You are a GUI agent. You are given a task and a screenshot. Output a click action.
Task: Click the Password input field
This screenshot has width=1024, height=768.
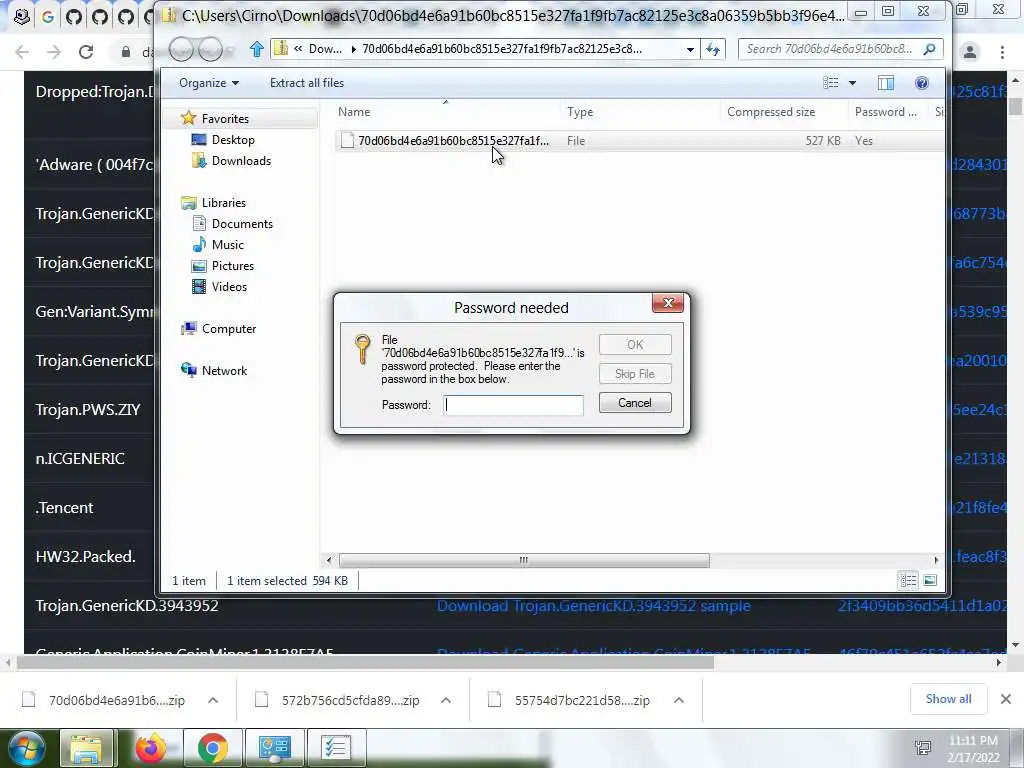coord(513,405)
